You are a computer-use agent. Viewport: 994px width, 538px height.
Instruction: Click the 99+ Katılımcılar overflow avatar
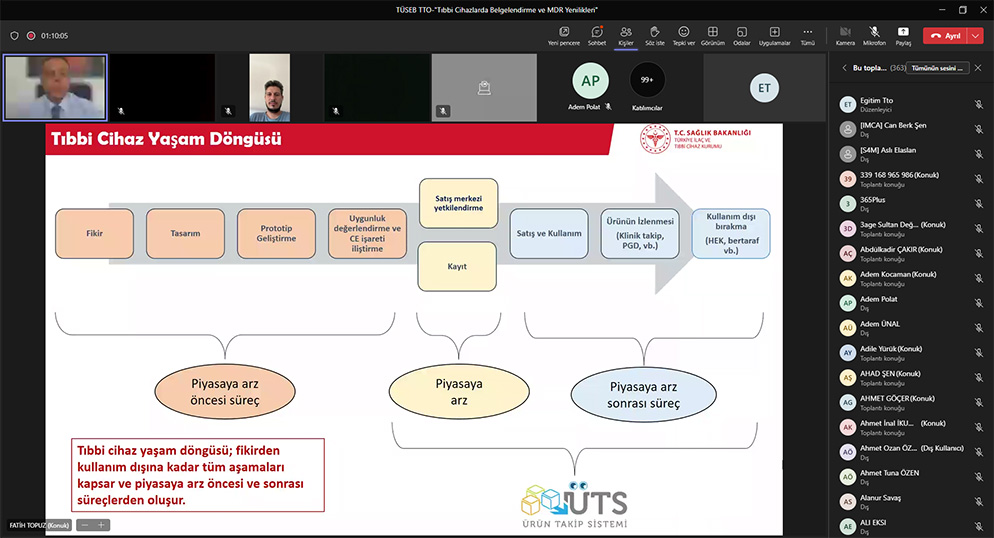pyautogui.click(x=647, y=80)
